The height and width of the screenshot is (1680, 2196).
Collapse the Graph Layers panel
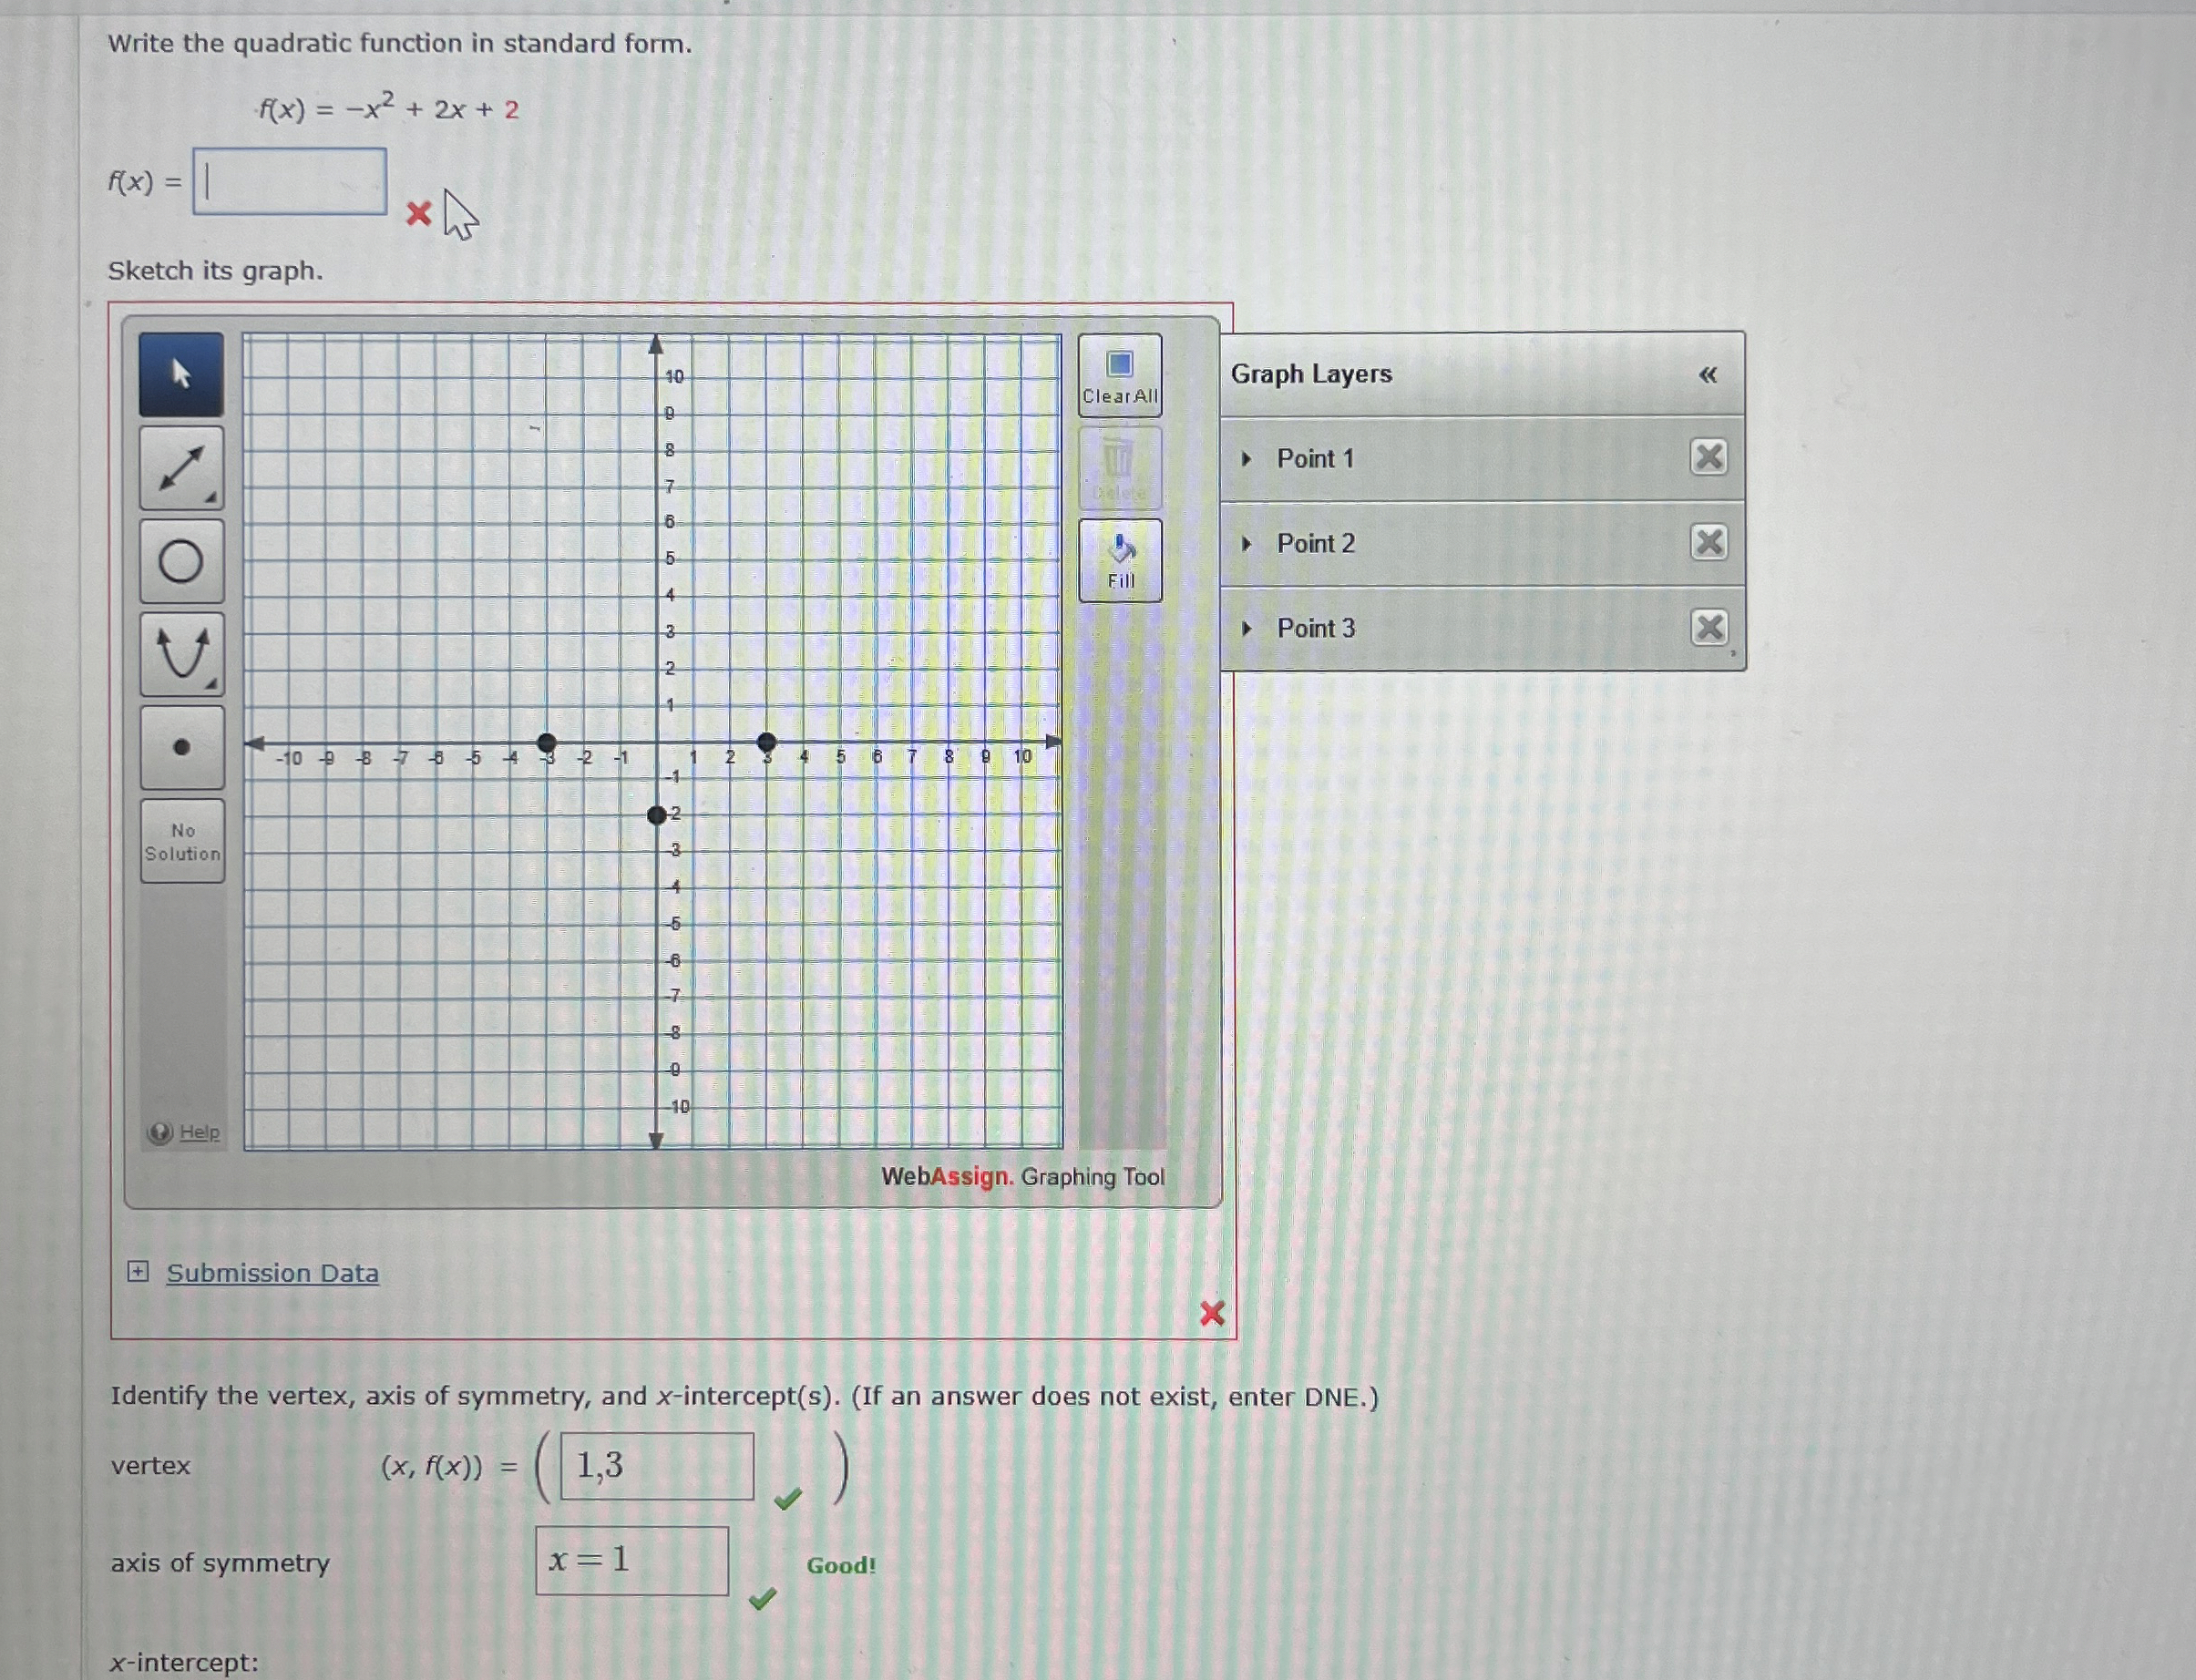pos(1707,375)
